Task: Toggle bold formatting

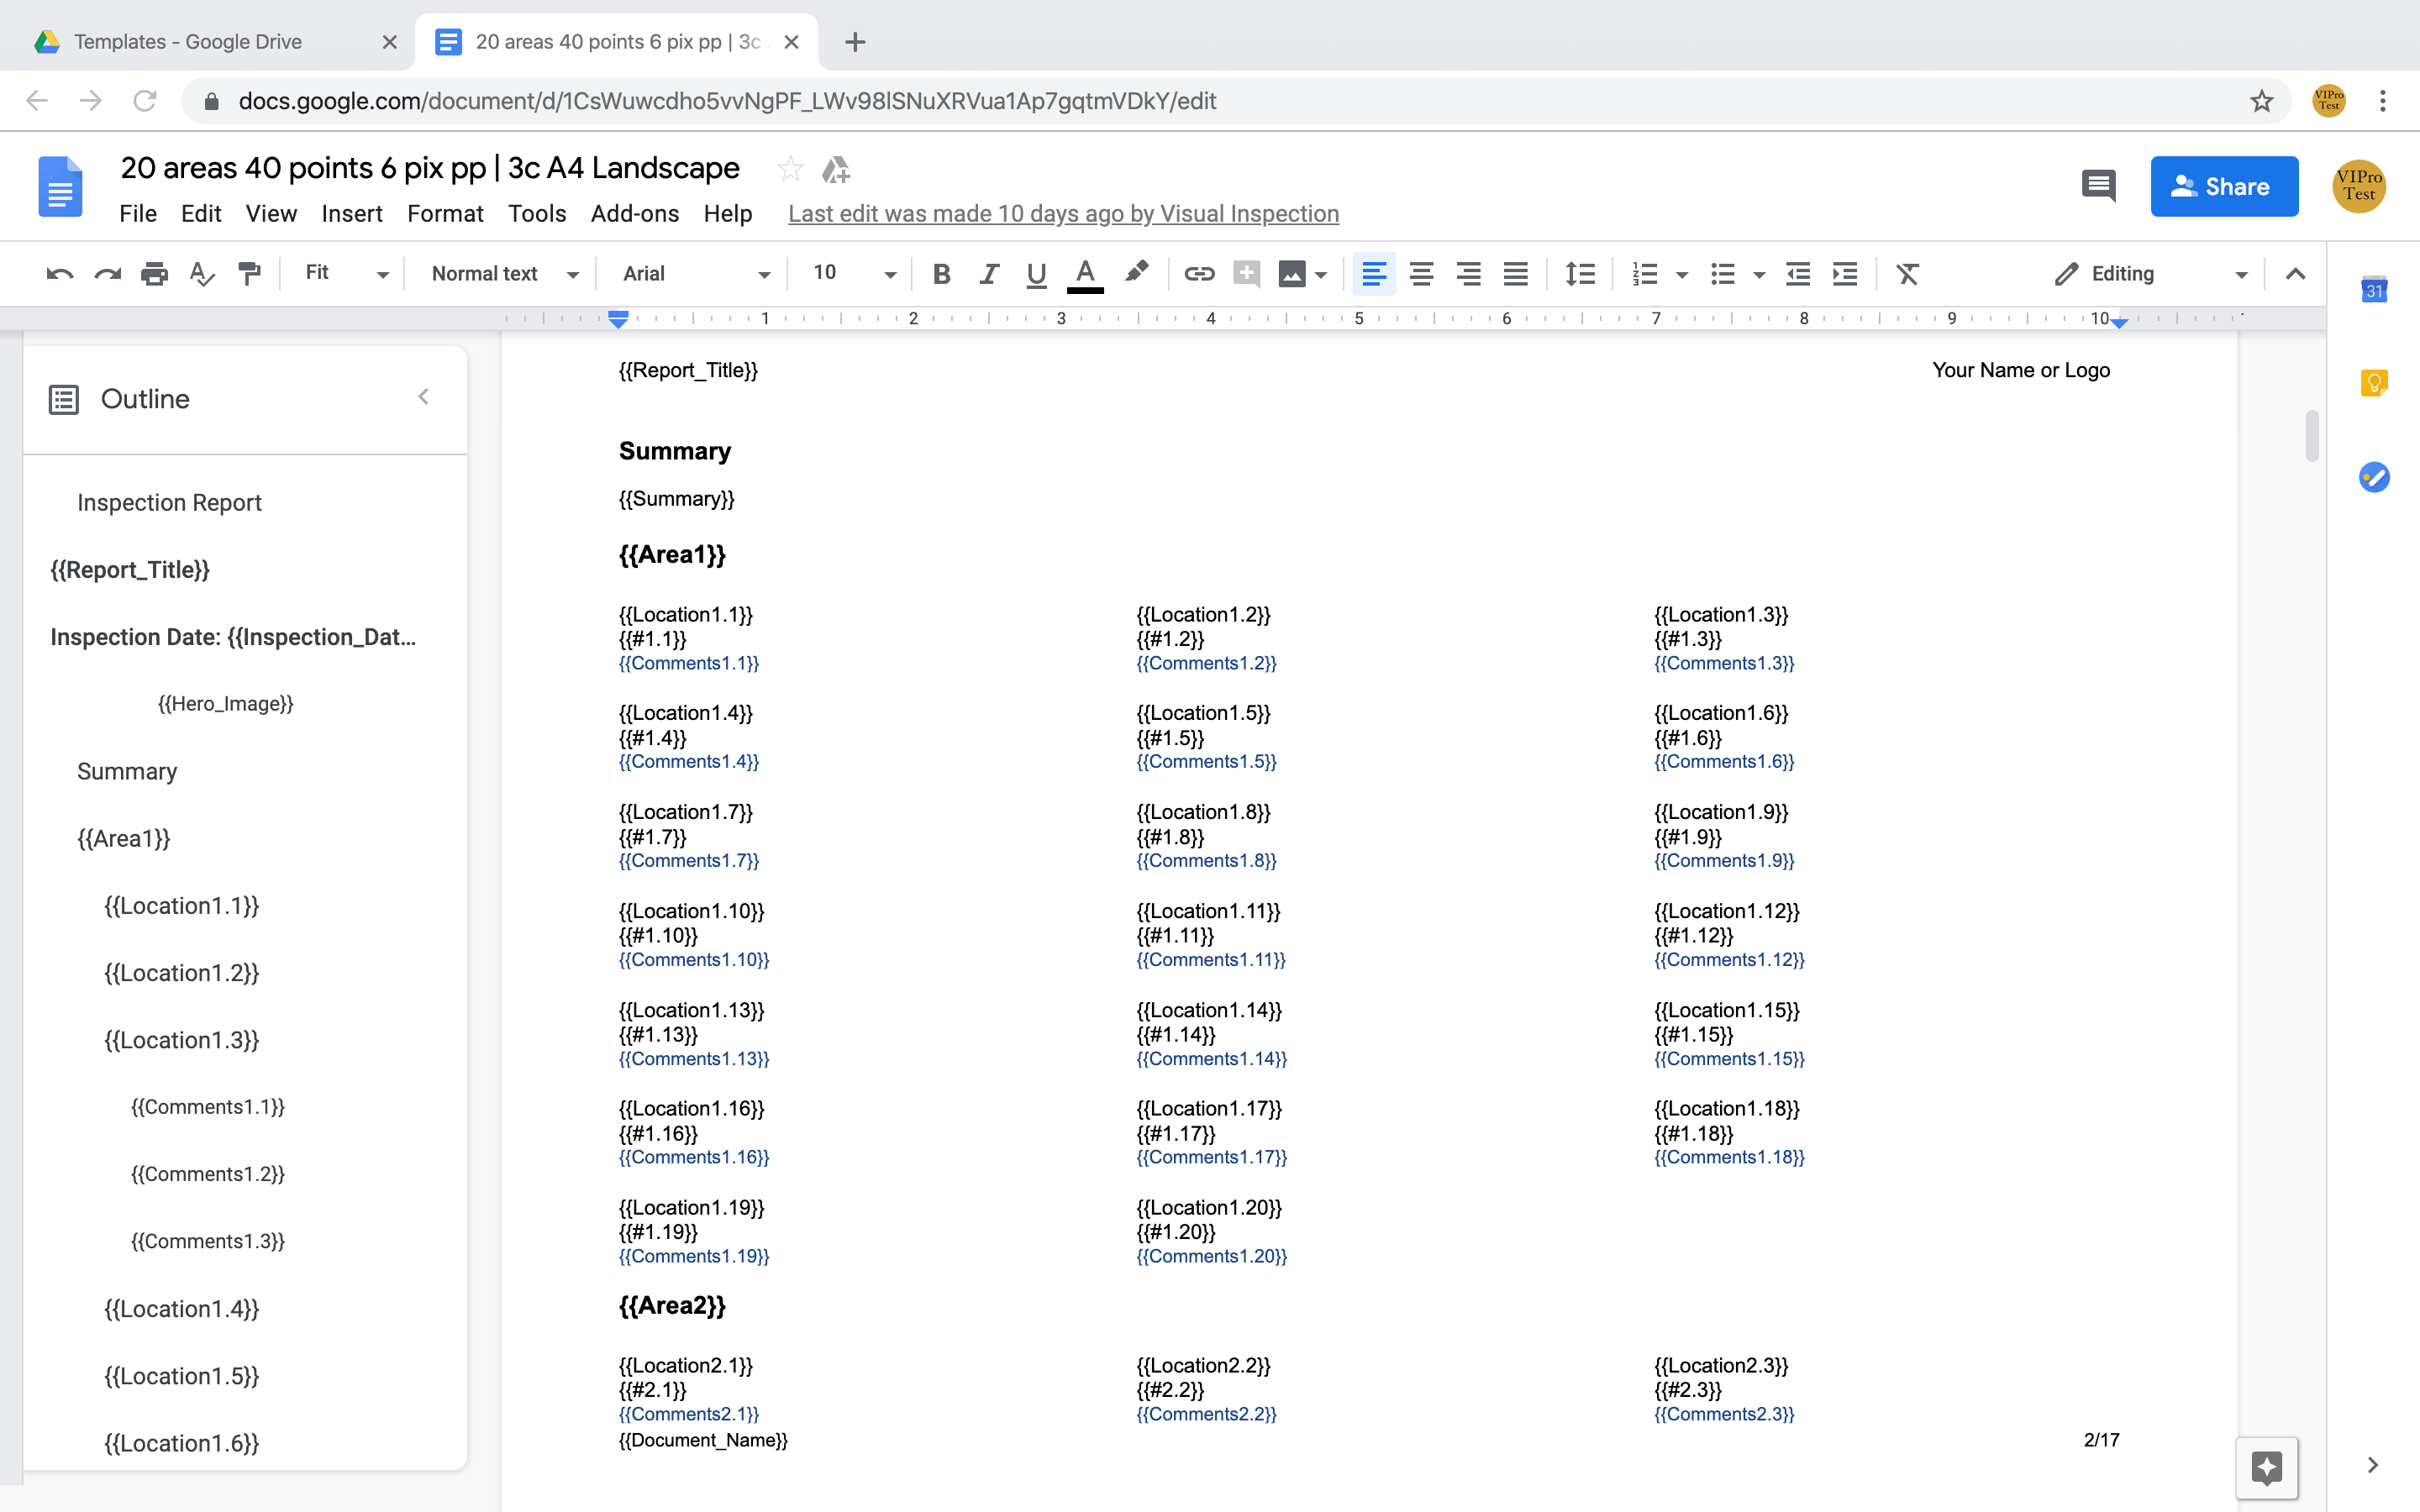Action: (x=941, y=274)
